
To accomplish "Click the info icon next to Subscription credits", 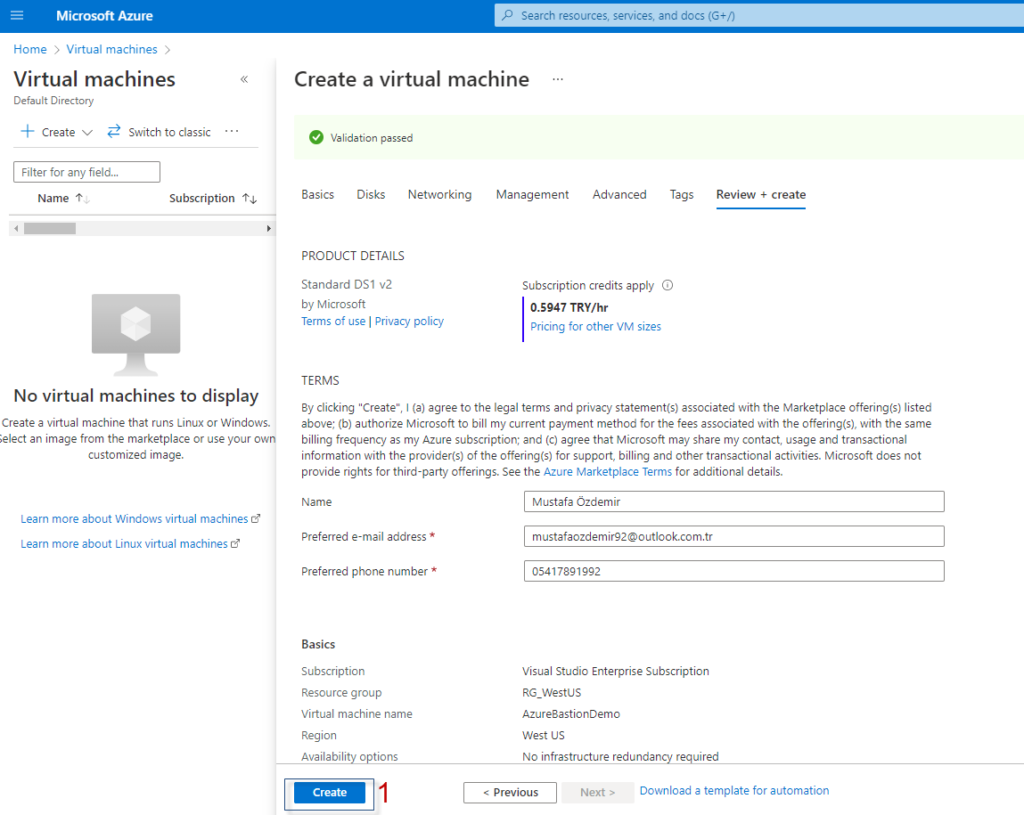I will point(667,285).
